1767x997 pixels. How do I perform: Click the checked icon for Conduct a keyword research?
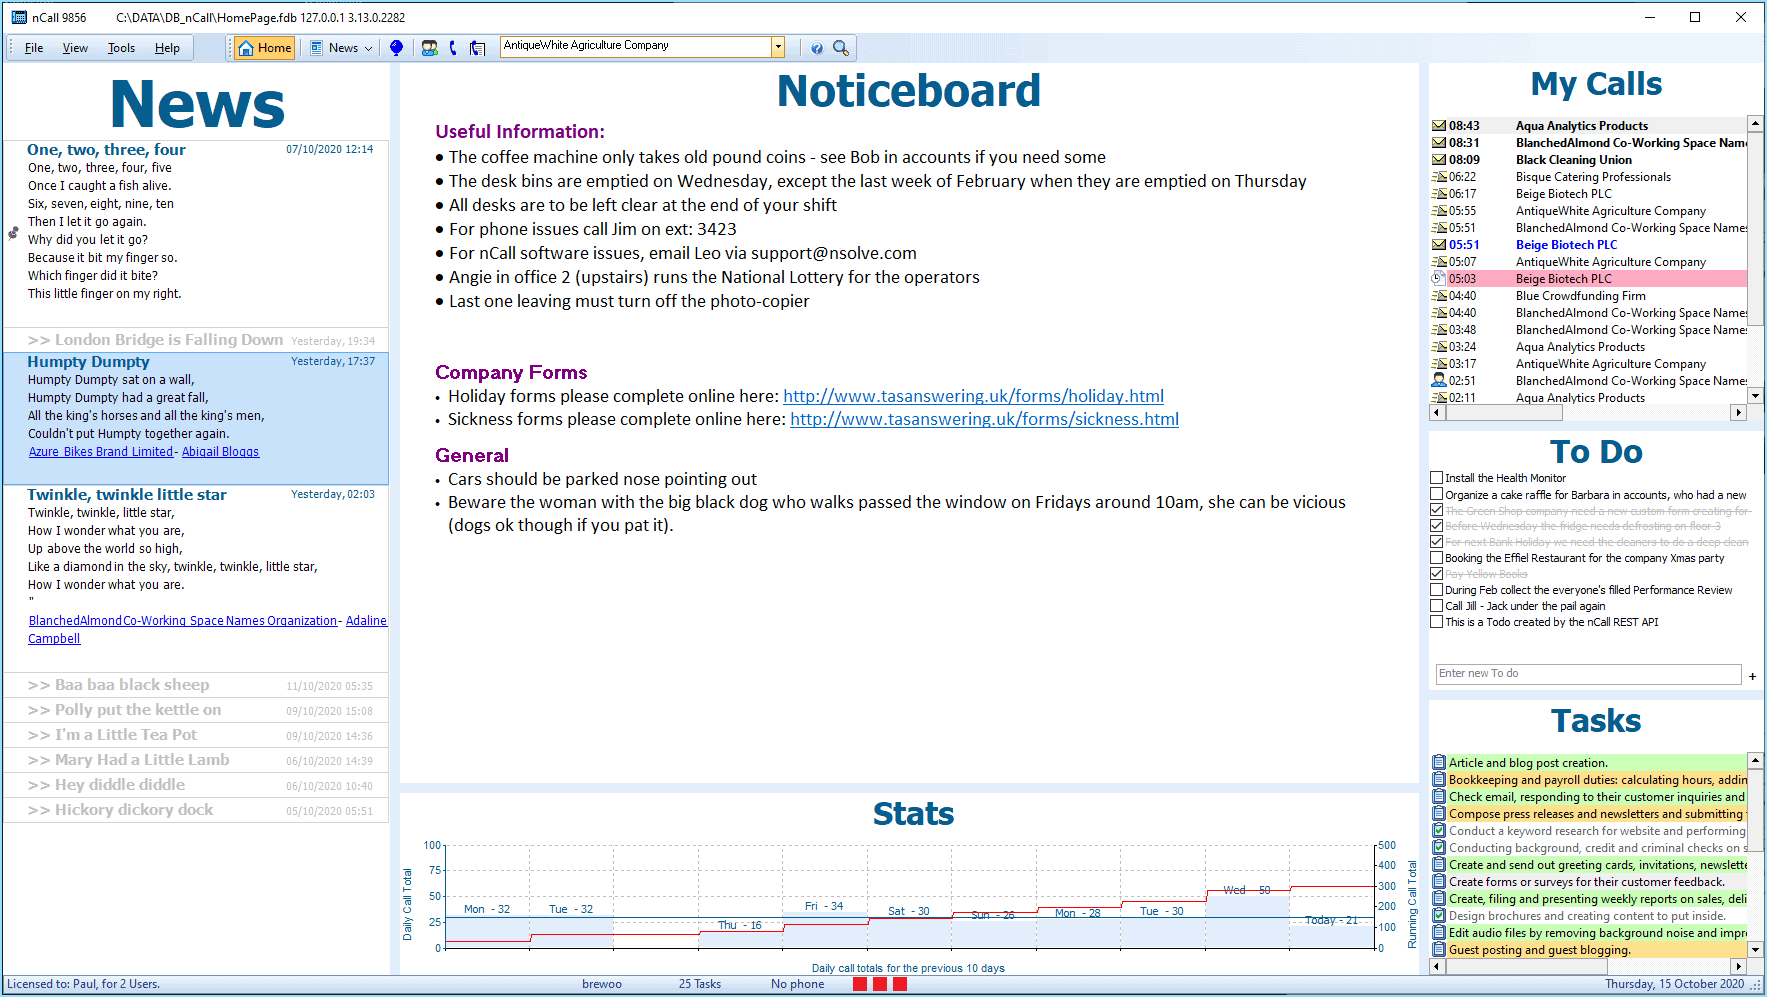pyautogui.click(x=1439, y=831)
